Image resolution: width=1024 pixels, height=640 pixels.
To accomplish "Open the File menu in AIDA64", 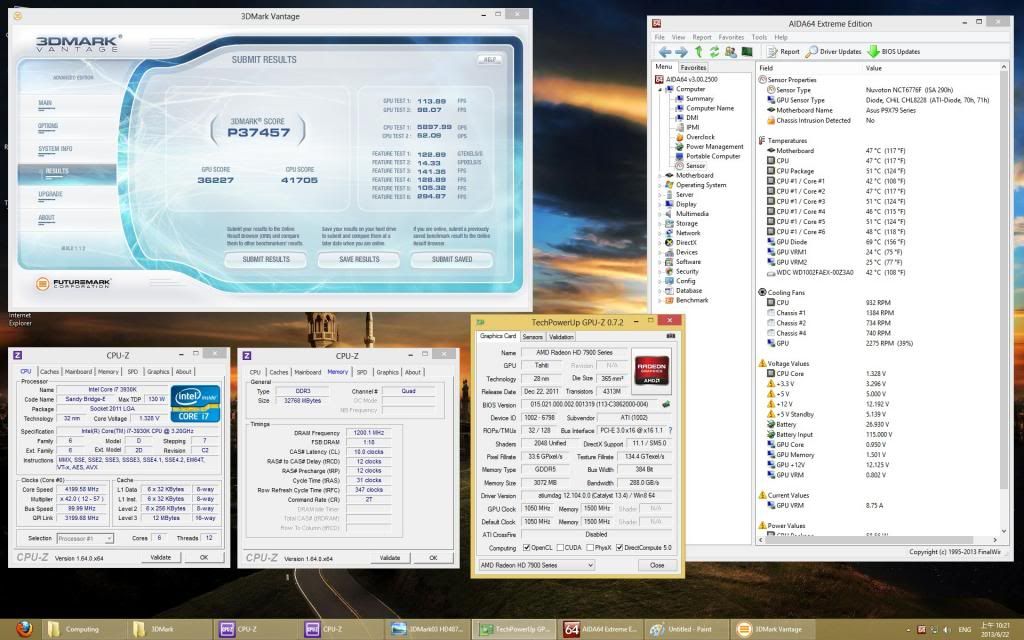I will (660, 37).
